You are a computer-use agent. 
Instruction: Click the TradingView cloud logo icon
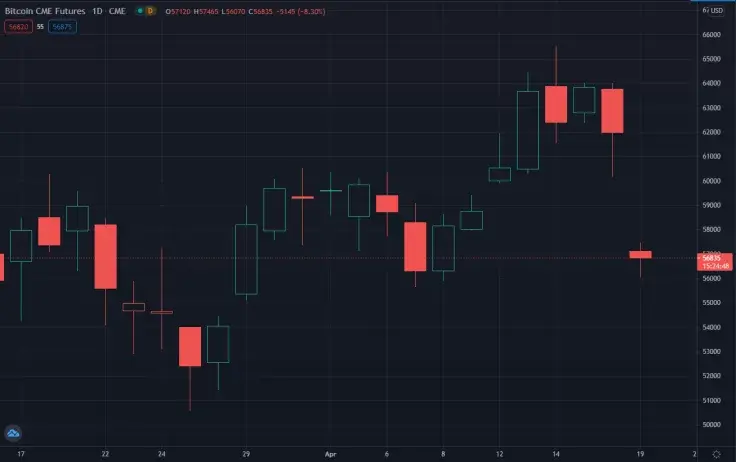(14, 434)
